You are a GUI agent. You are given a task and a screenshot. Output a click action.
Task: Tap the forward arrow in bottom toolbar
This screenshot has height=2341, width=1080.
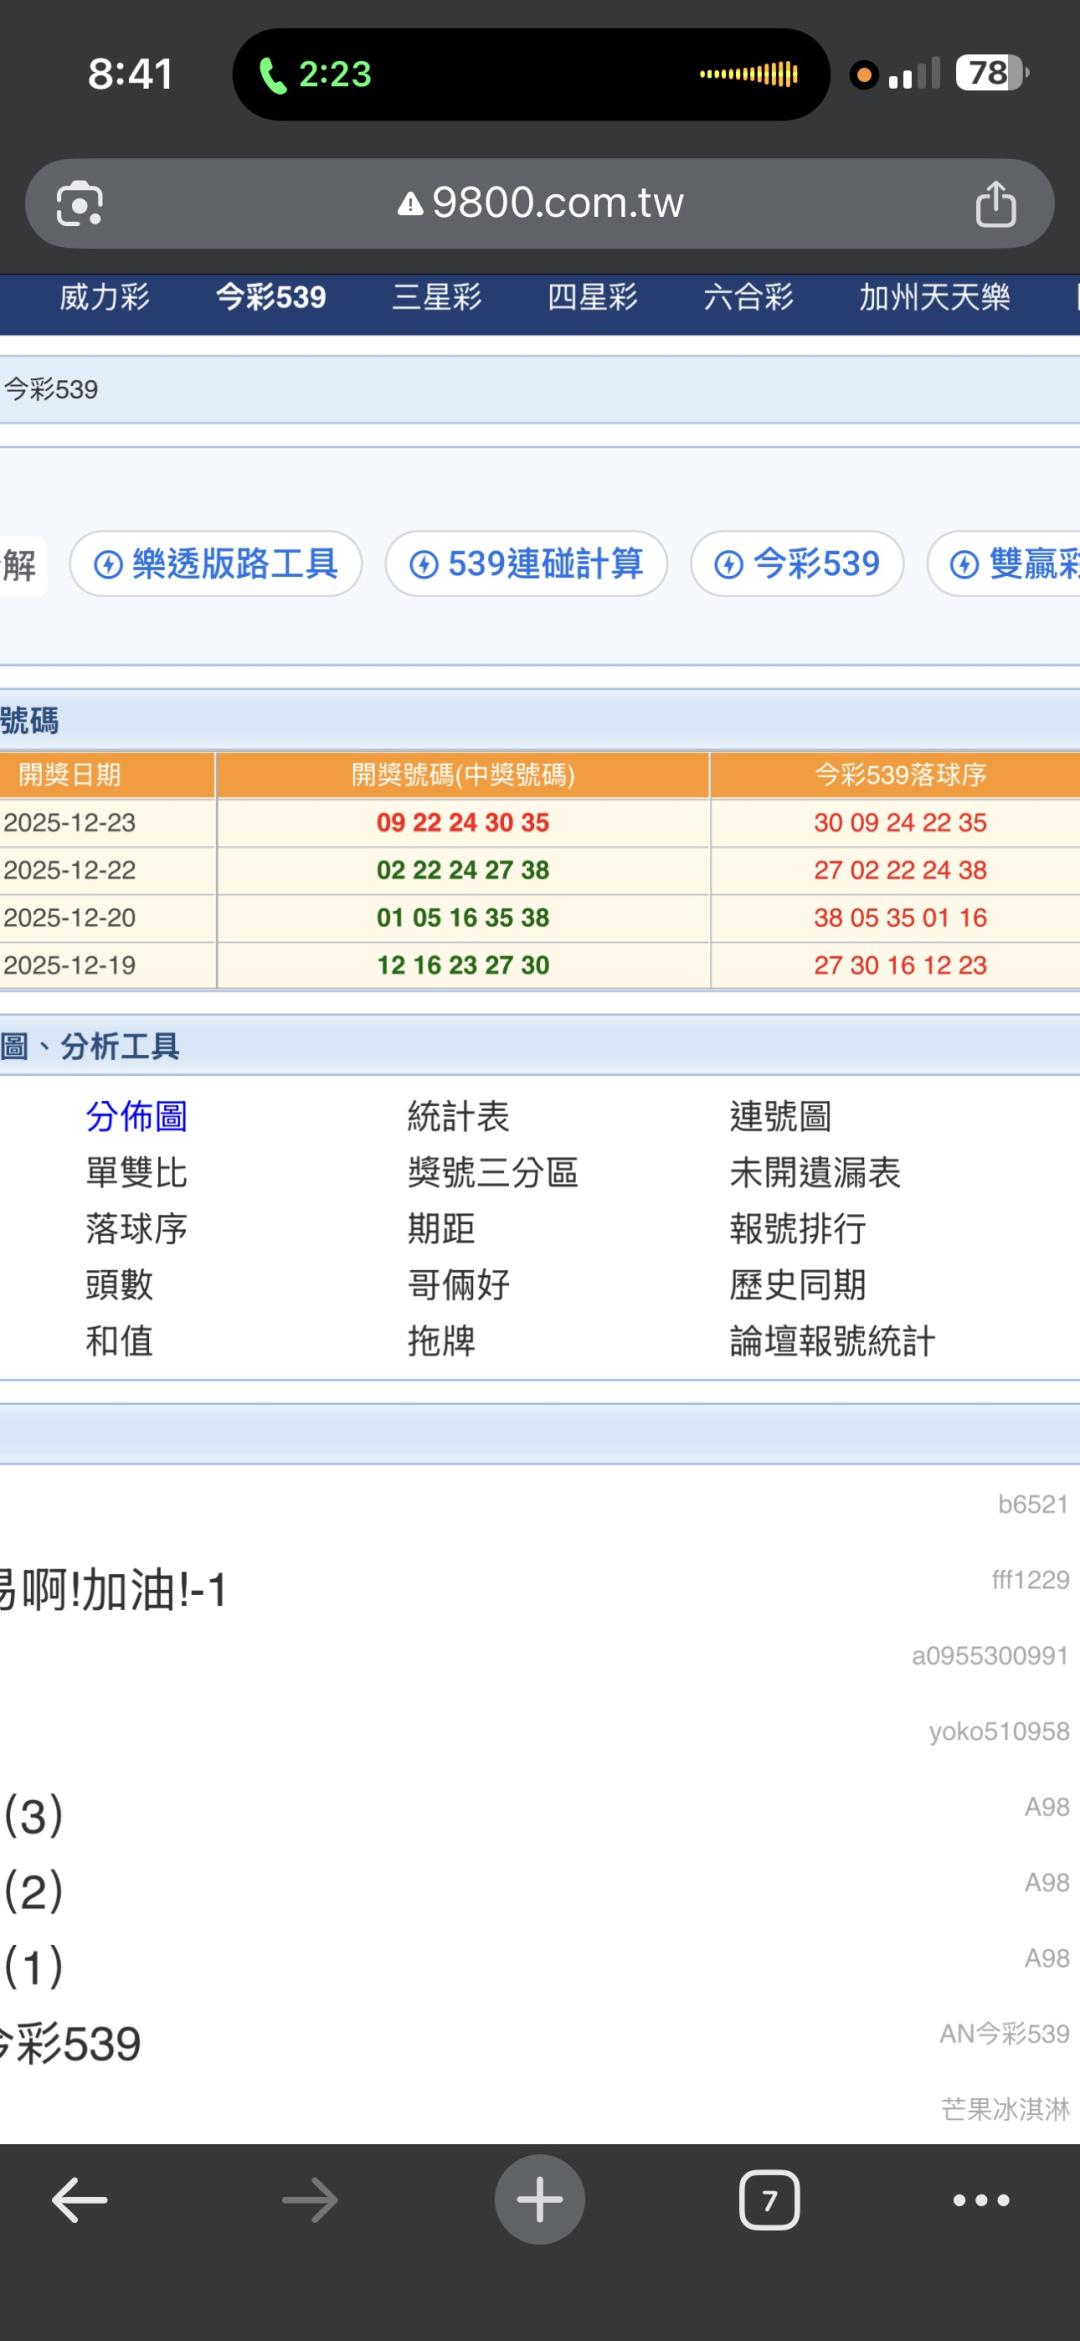pos(309,2200)
